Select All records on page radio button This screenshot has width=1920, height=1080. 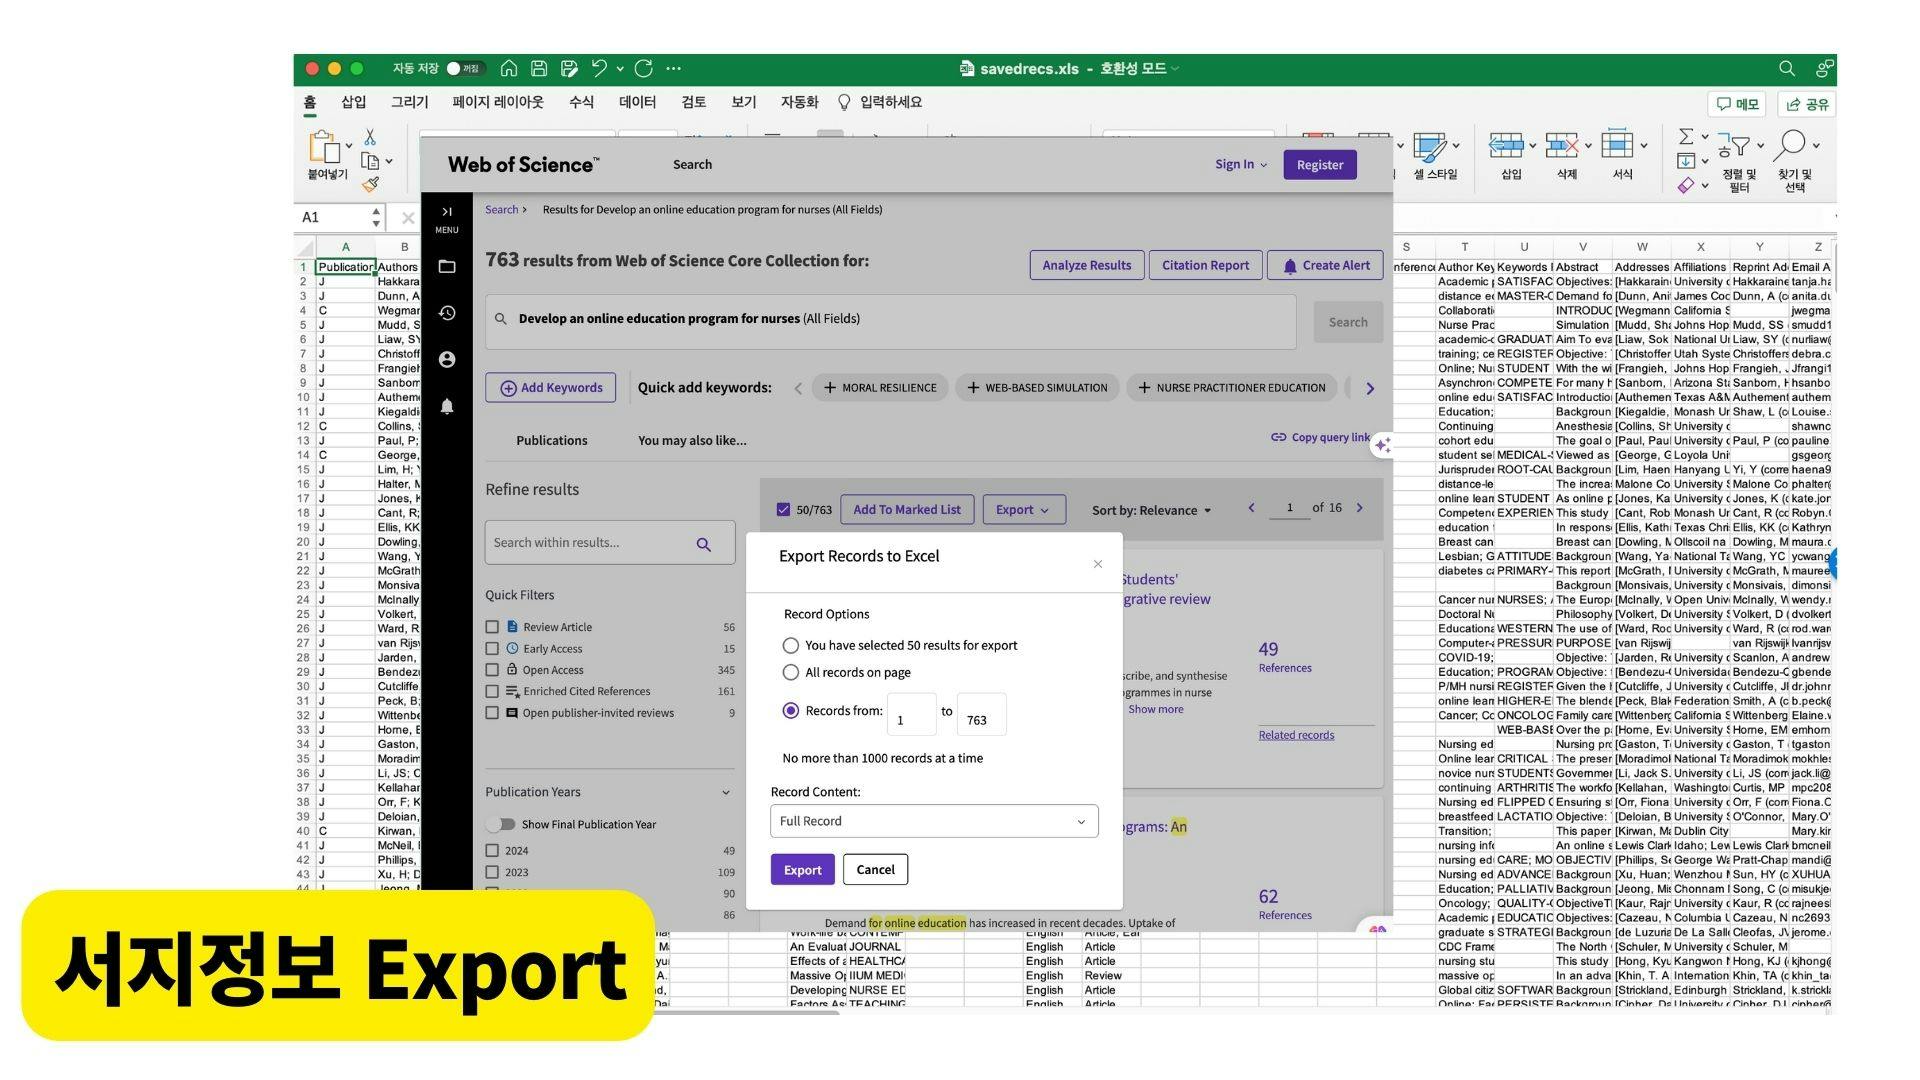(791, 672)
